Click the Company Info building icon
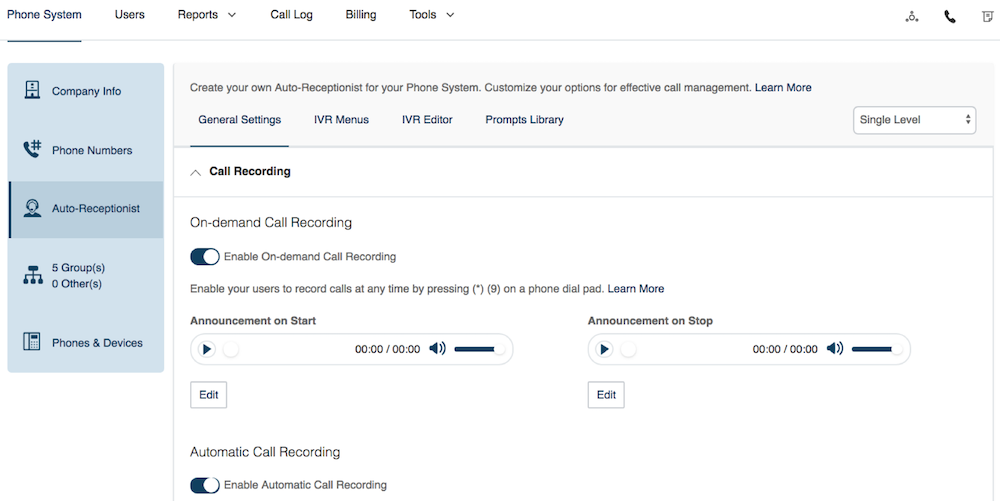Image resolution: width=1000 pixels, height=501 pixels. pyautogui.click(x=32, y=91)
